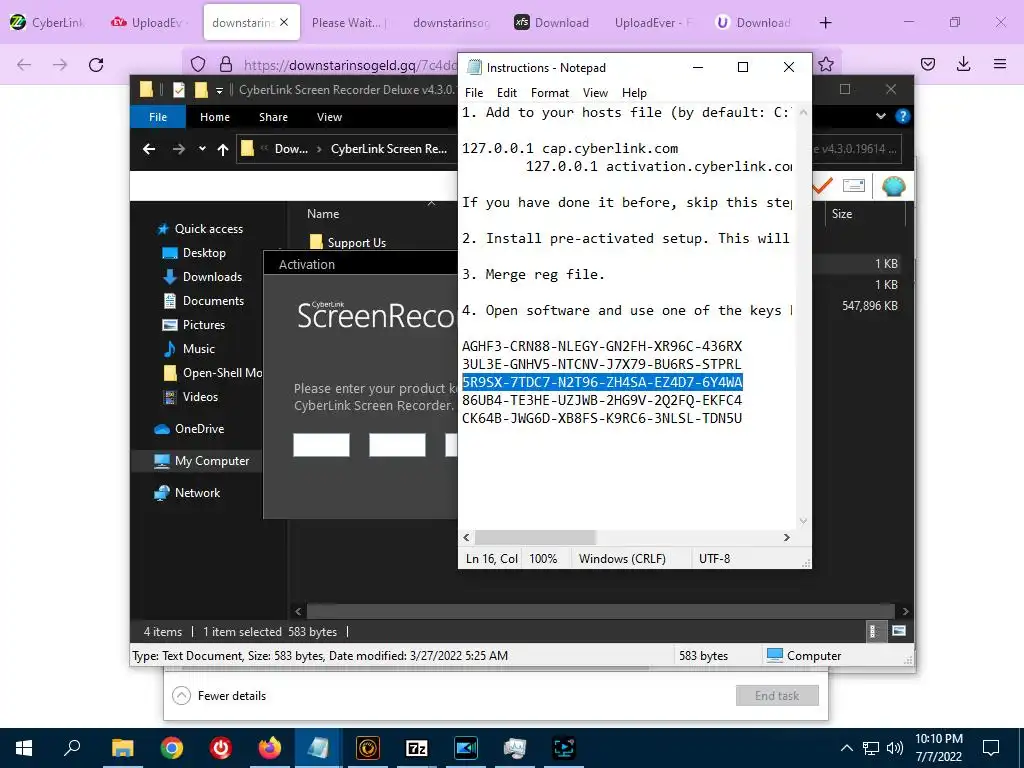
Task: Bookmark the page with the star icon
Action: 825,64
